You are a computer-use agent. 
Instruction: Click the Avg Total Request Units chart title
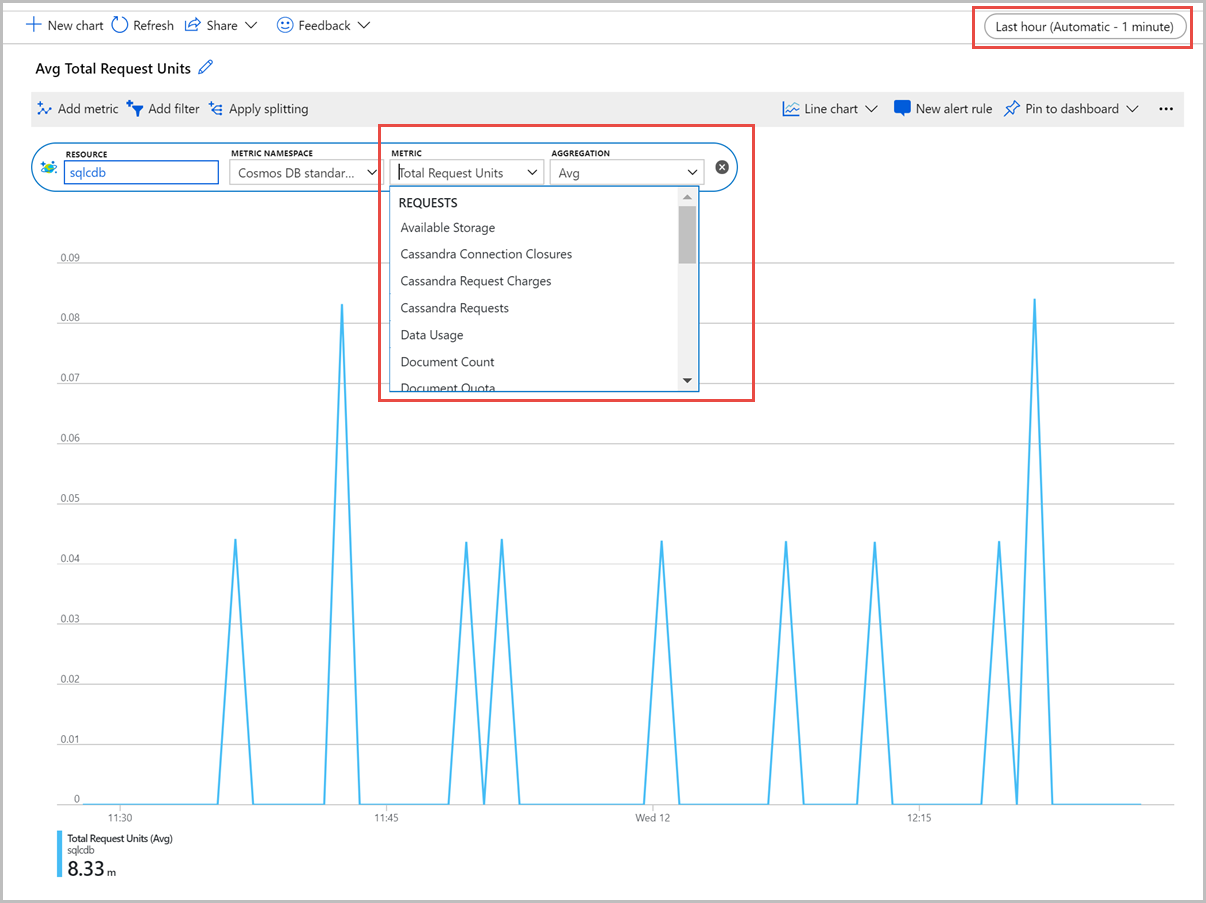113,69
